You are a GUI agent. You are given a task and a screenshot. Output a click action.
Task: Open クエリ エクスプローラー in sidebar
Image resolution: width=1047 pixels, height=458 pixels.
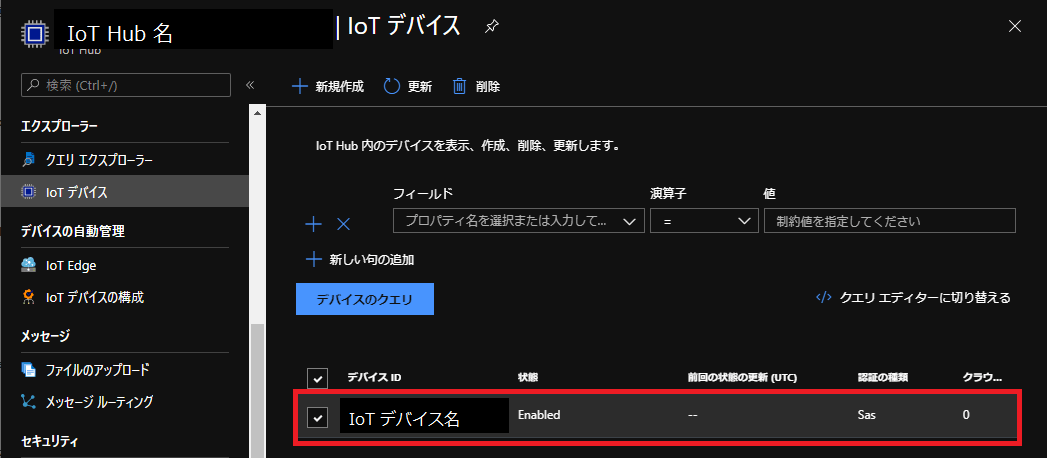pyautogui.click(x=99, y=160)
